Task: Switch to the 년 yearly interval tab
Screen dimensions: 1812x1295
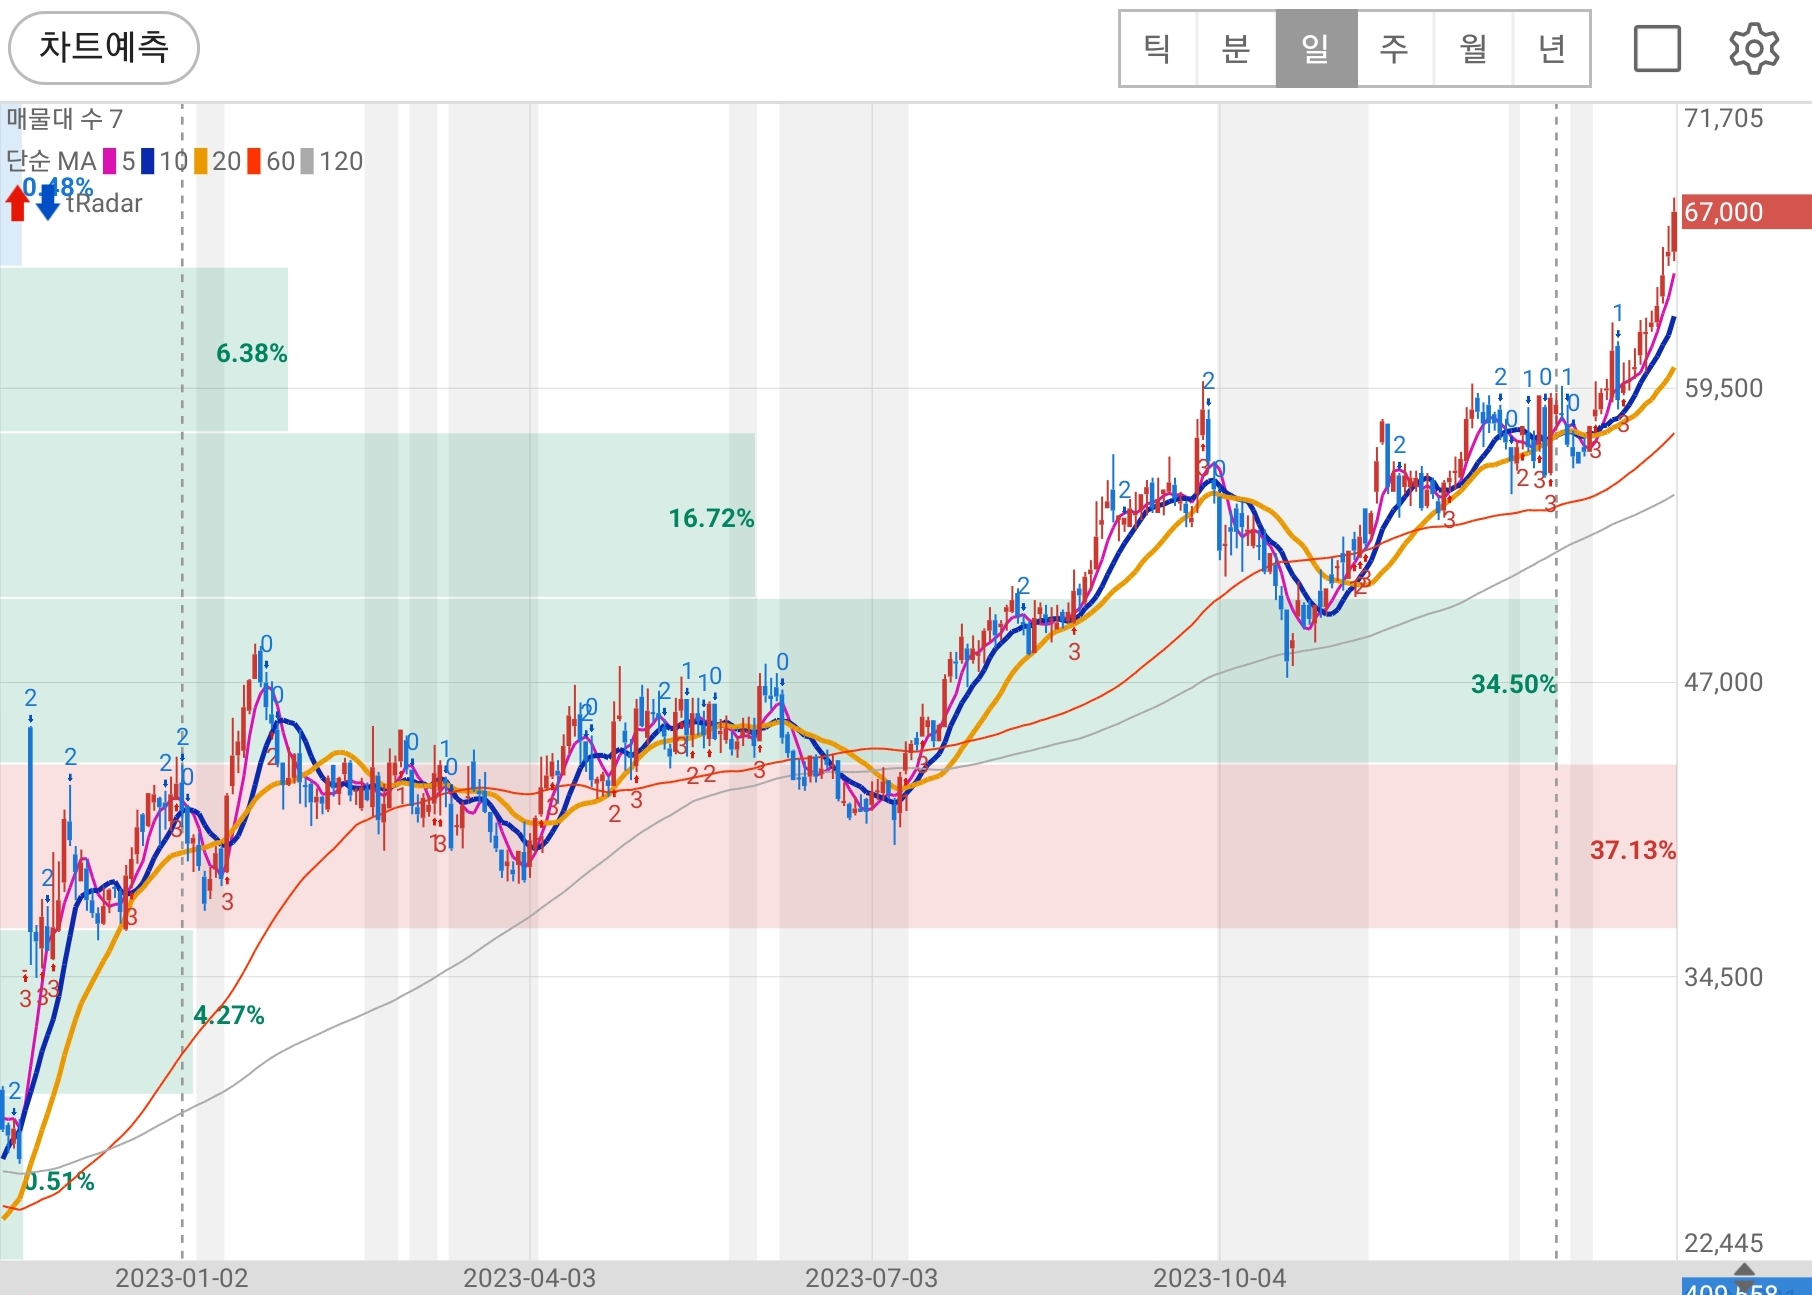Action: pos(1551,48)
